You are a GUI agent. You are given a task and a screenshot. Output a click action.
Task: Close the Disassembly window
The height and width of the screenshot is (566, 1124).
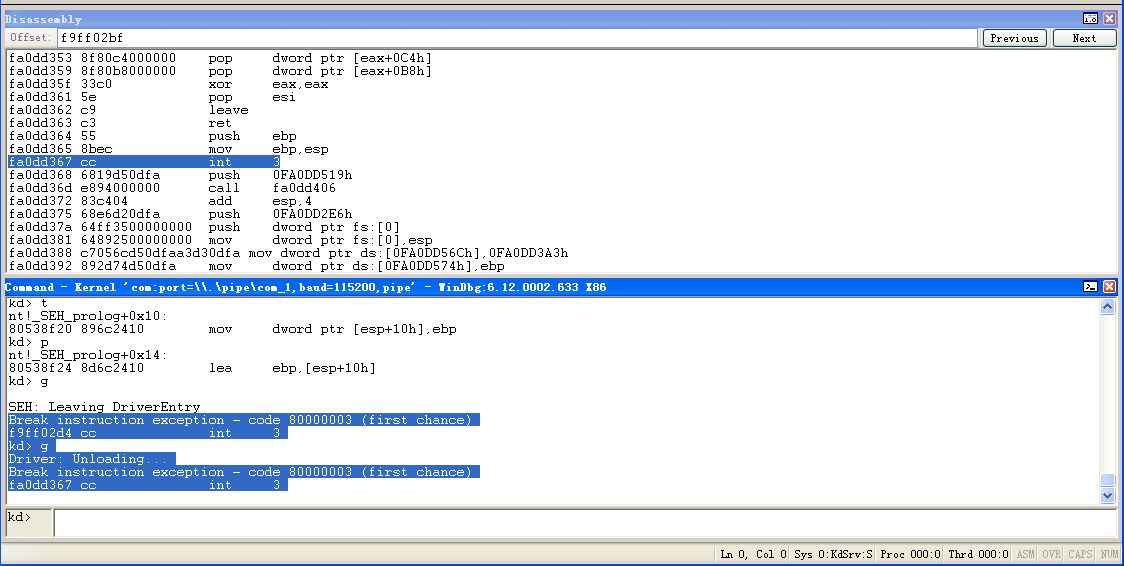point(1108,19)
